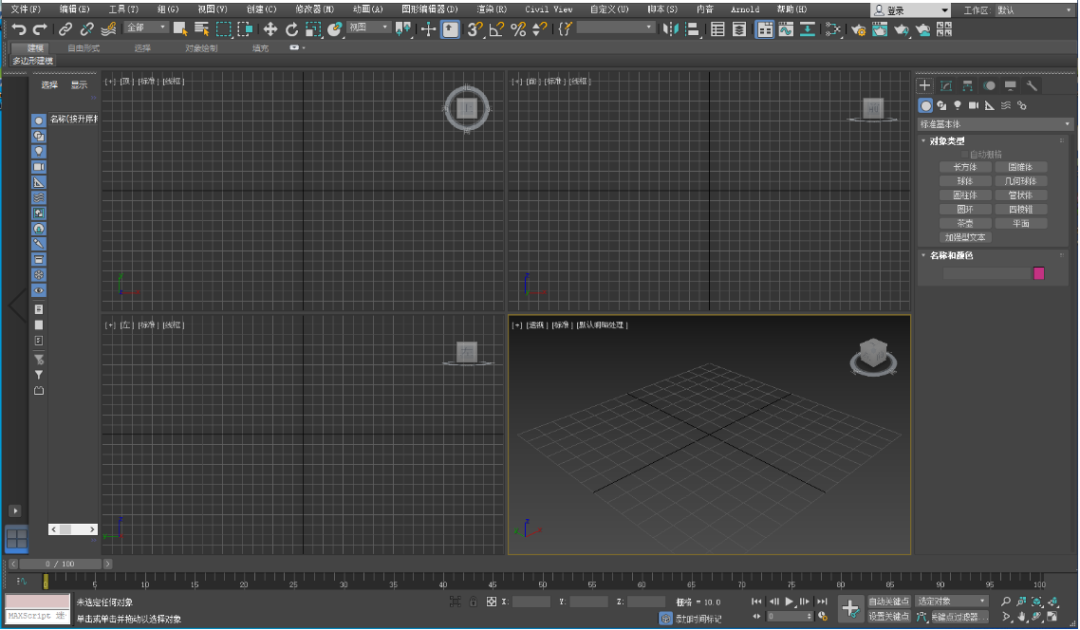Toggle the selection lock icon

[x=473, y=601]
